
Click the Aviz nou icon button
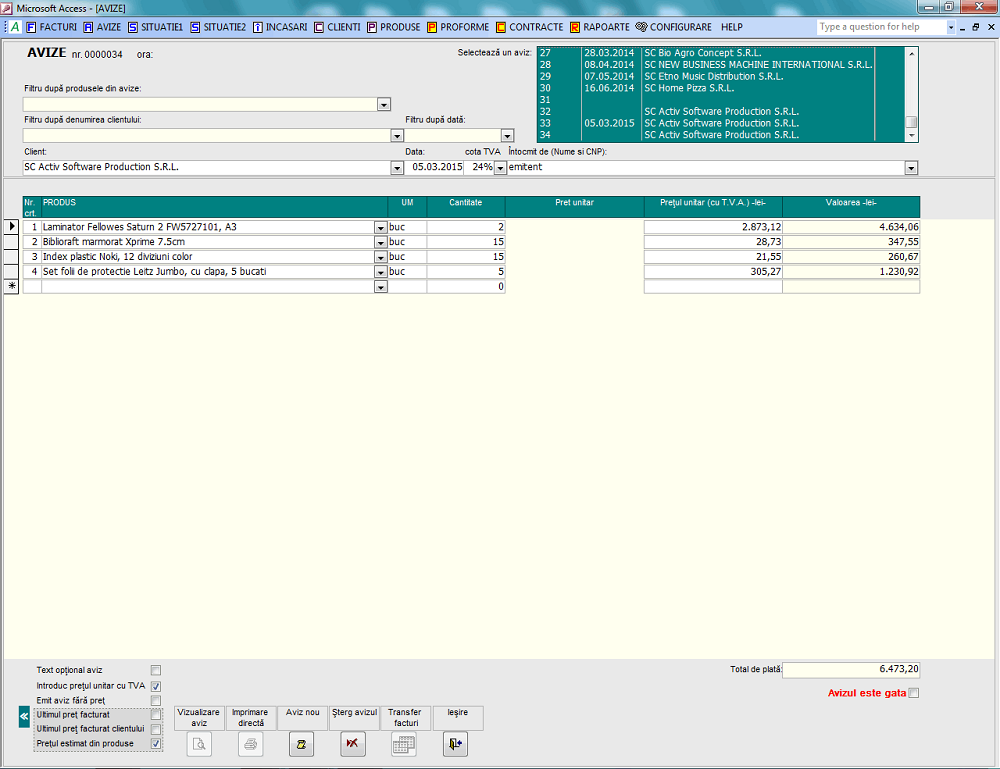(x=302, y=744)
